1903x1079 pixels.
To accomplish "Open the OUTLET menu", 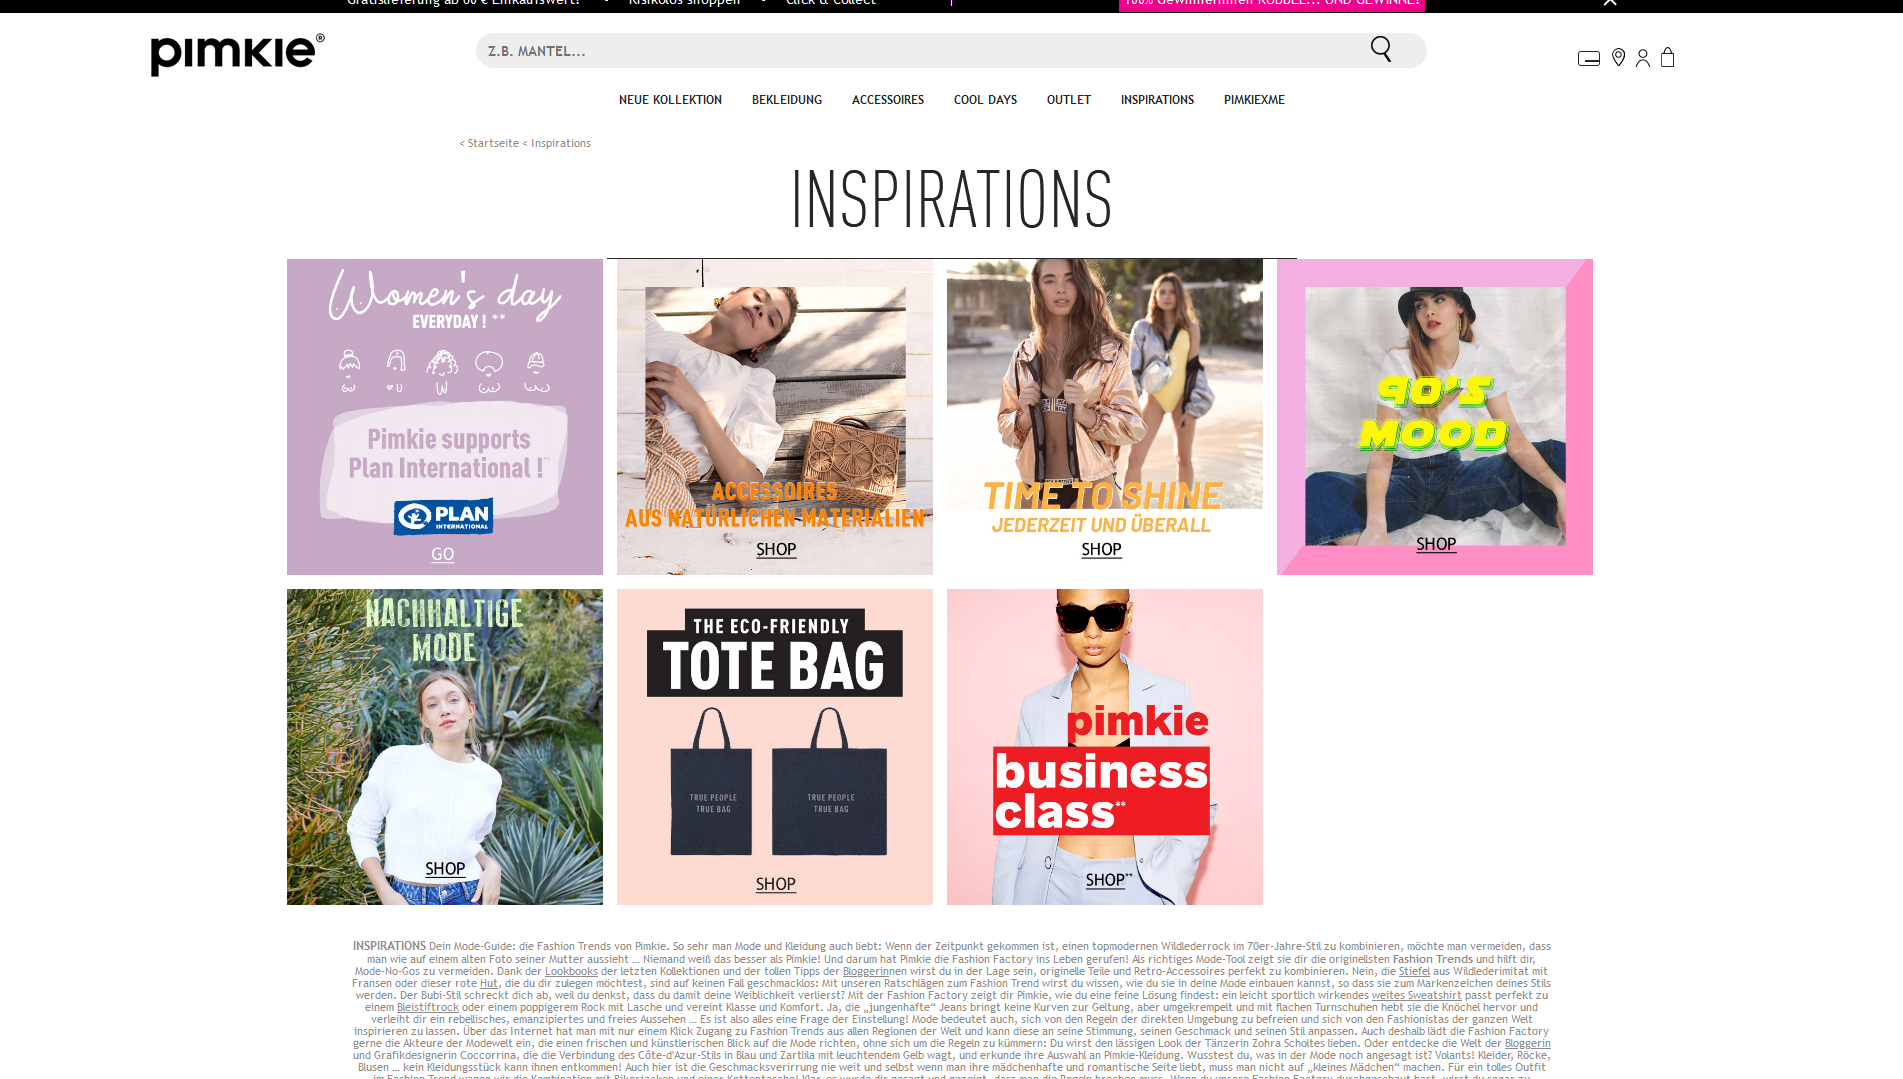I will point(1069,100).
